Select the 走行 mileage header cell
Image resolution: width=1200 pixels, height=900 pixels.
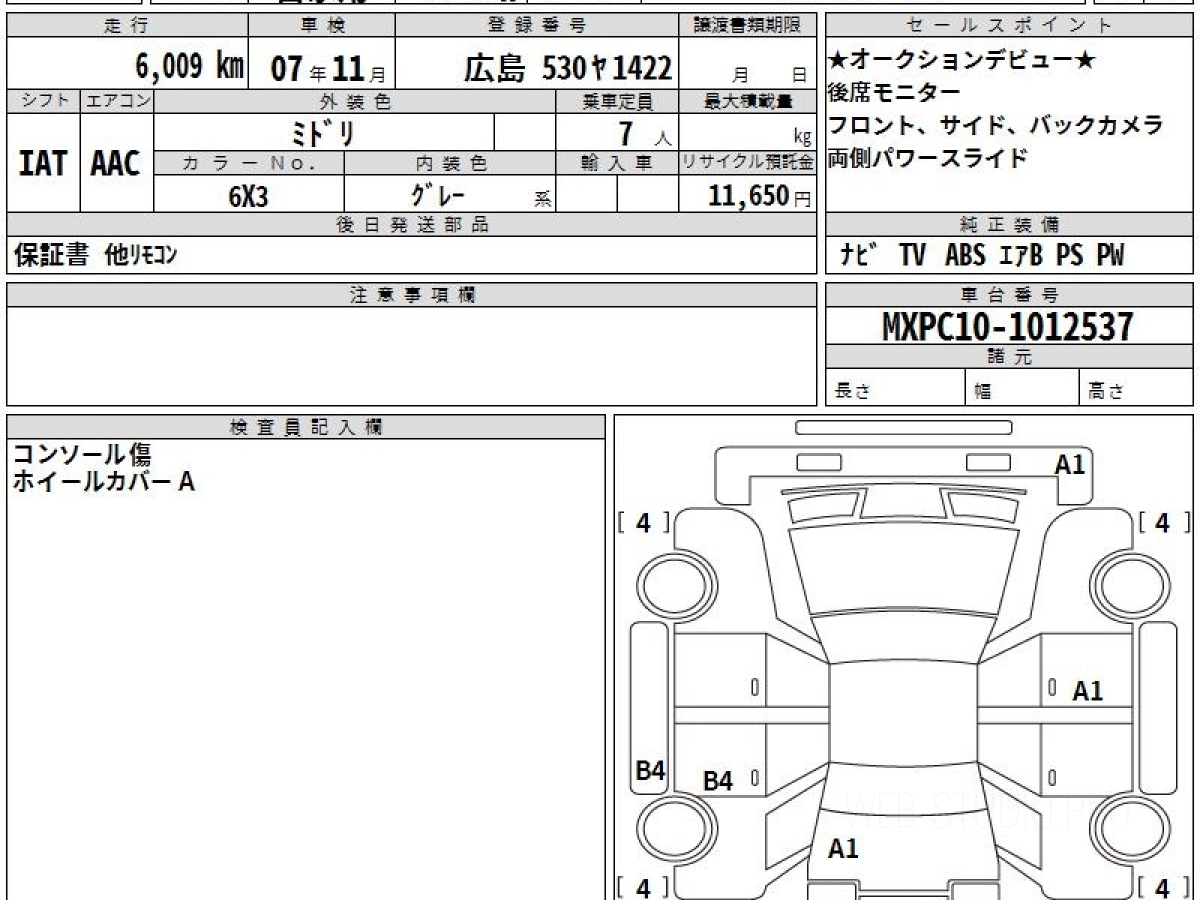pyautogui.click(x=127, y=26)
